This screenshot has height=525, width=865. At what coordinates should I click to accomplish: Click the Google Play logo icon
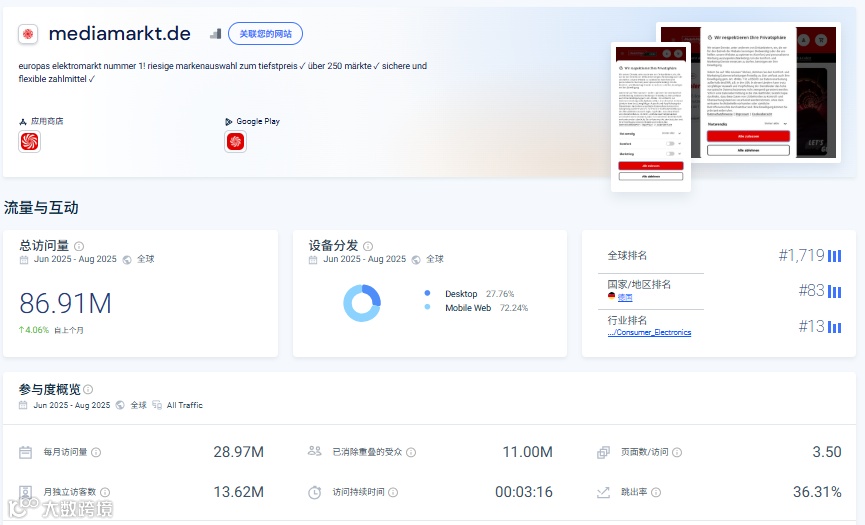pos(229,121)
